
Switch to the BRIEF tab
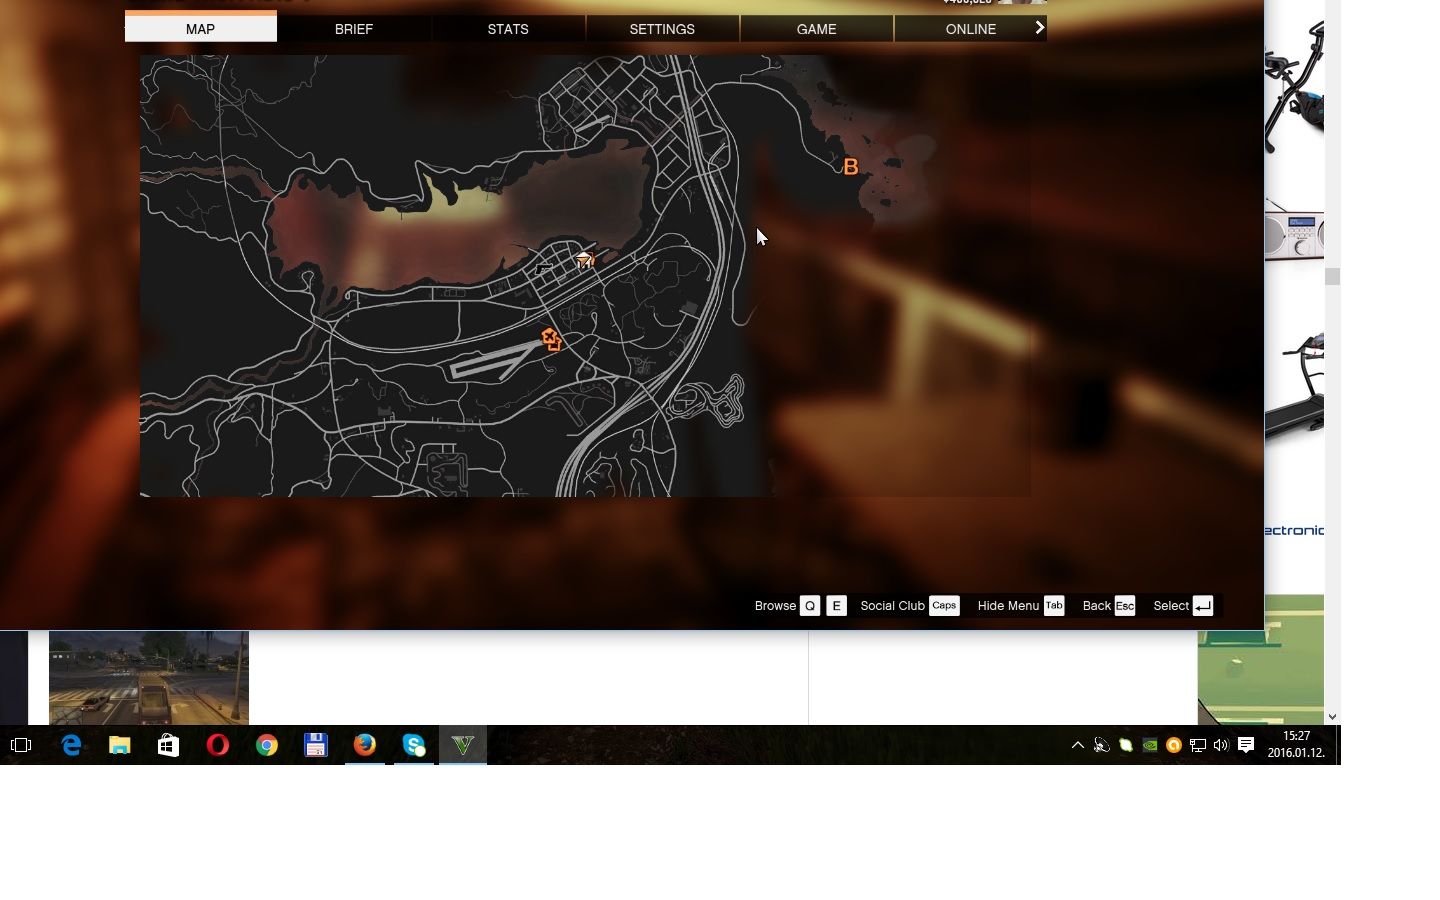tap(354, 29)
